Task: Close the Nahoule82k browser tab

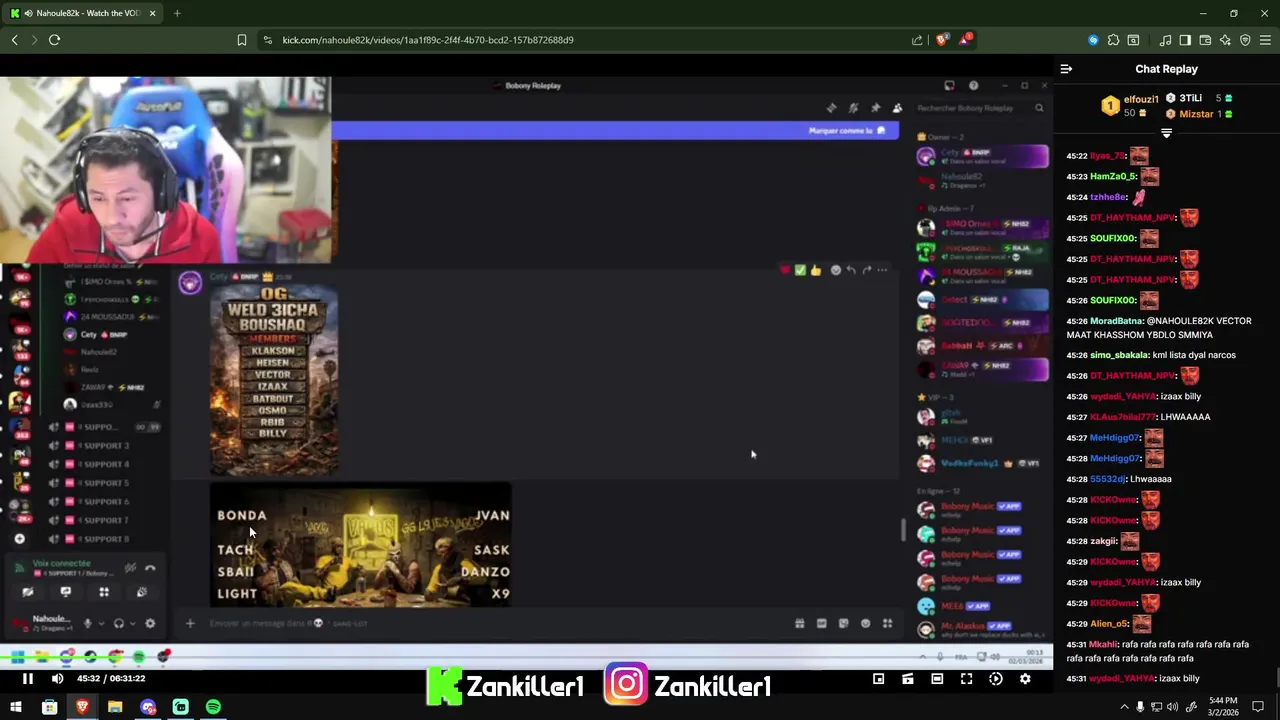Action: pos(153,13)
